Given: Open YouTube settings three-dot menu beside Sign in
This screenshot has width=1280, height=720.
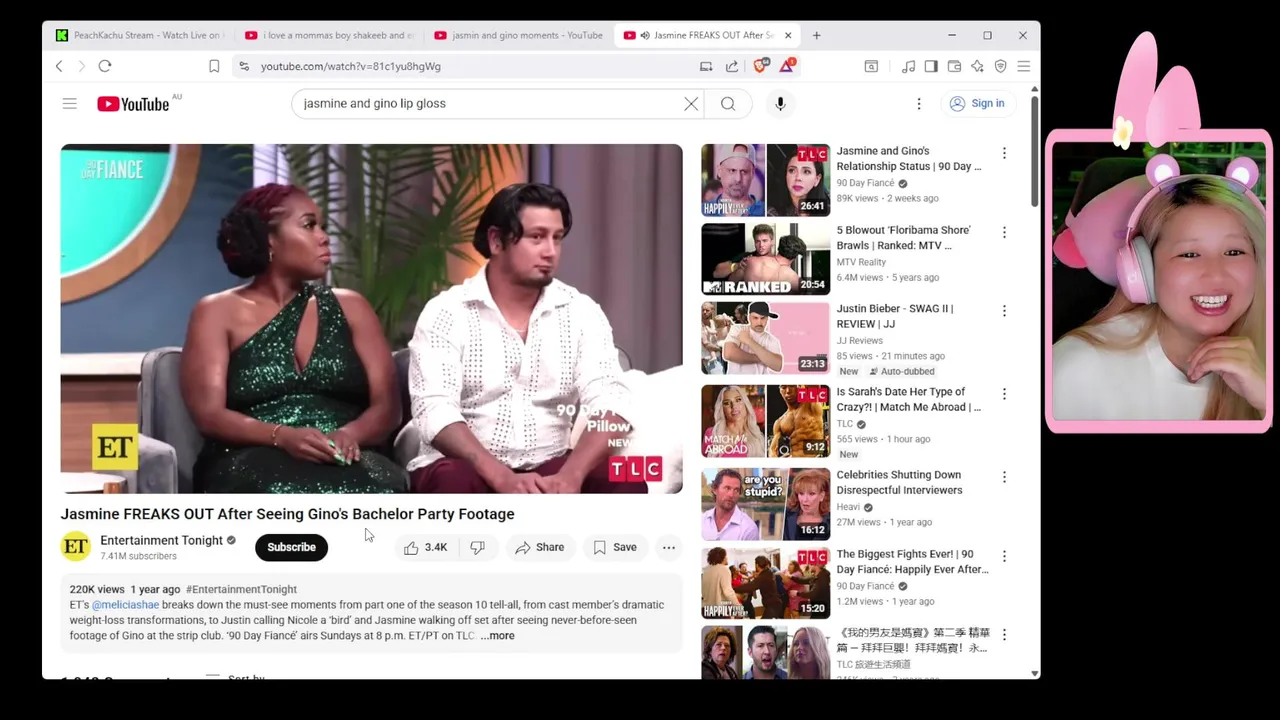Looking at the screenshot, I should [919, 103].
